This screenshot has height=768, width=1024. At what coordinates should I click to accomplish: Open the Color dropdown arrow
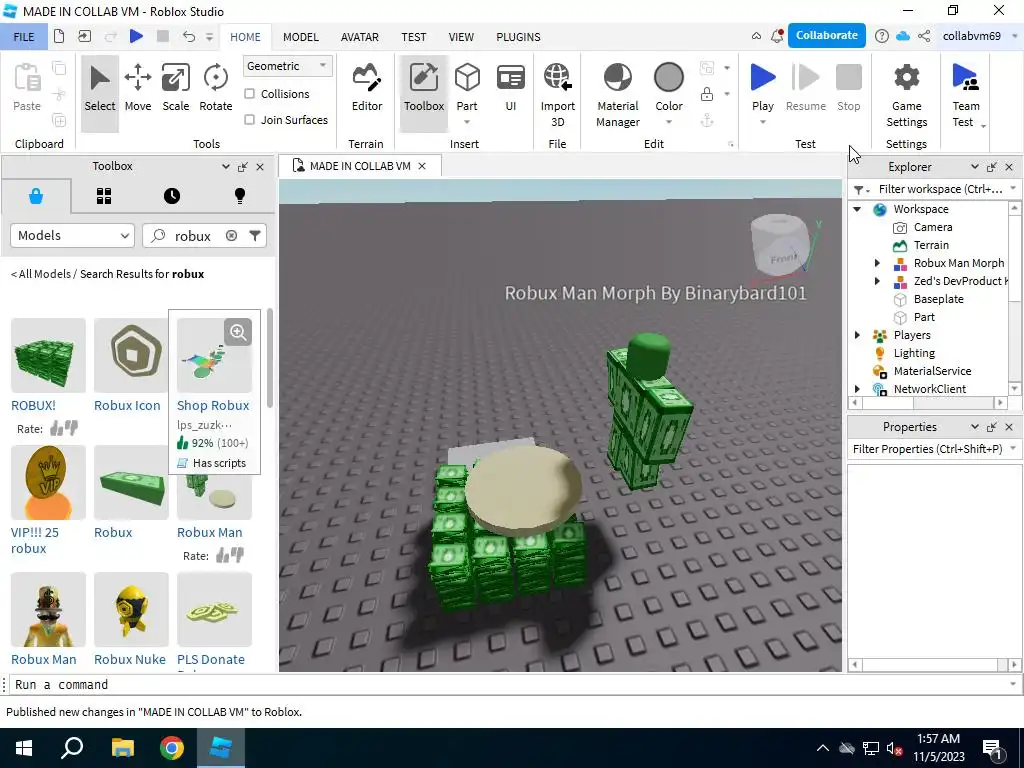[x=669, y=122]
